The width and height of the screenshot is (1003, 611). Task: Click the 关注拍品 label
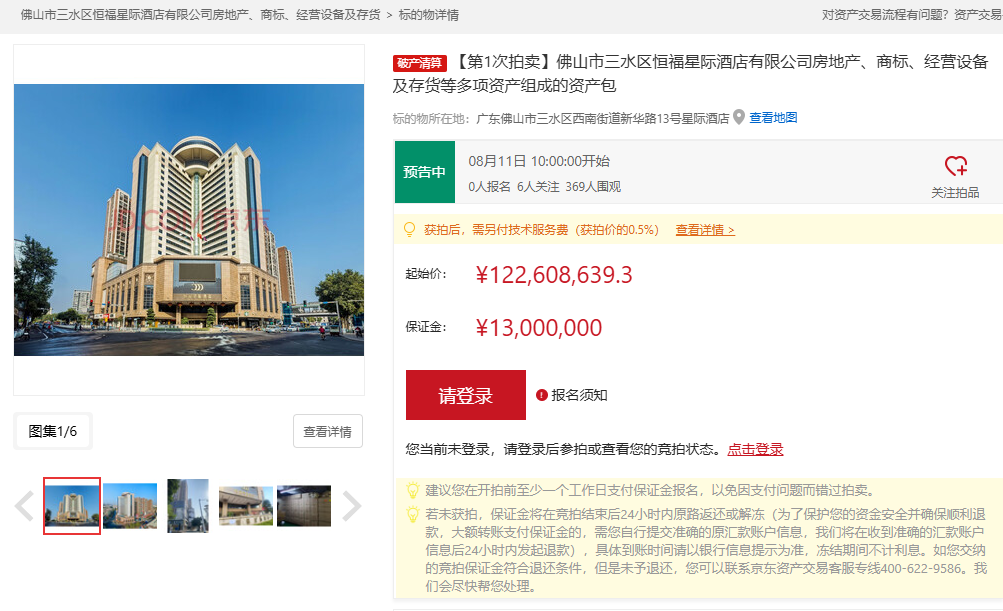955,193
